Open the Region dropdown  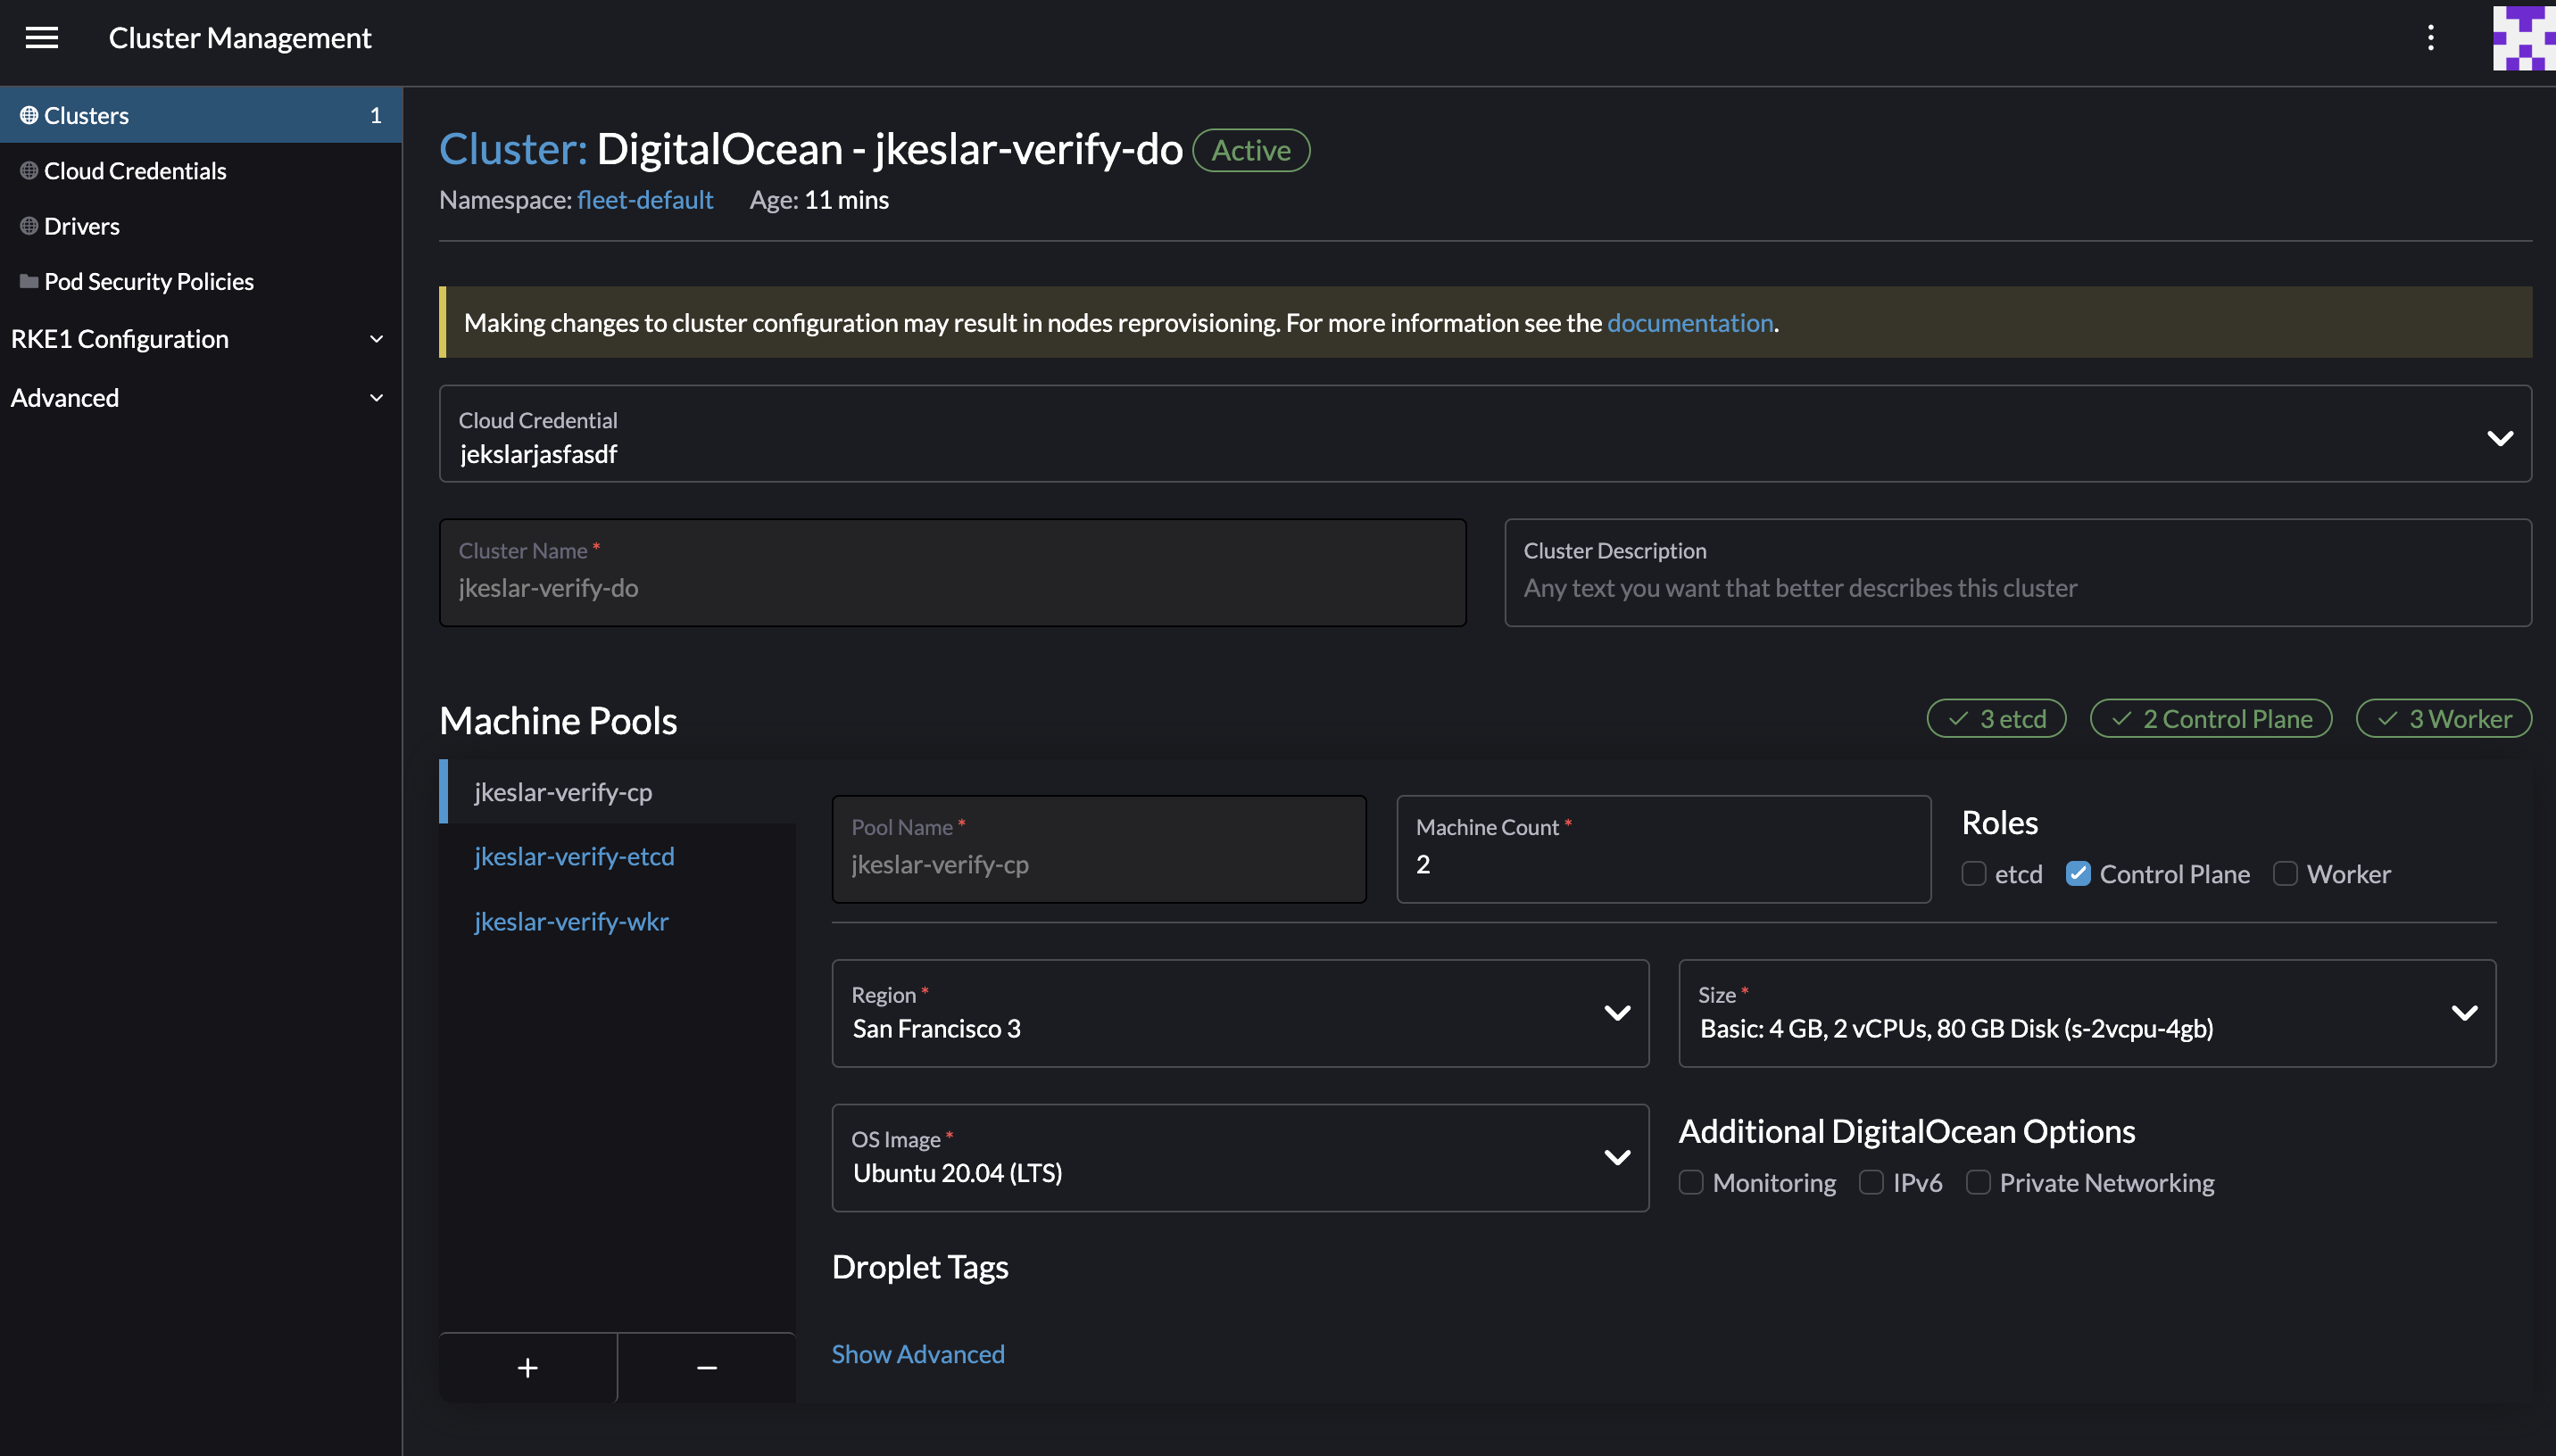click(1617, 1013)
